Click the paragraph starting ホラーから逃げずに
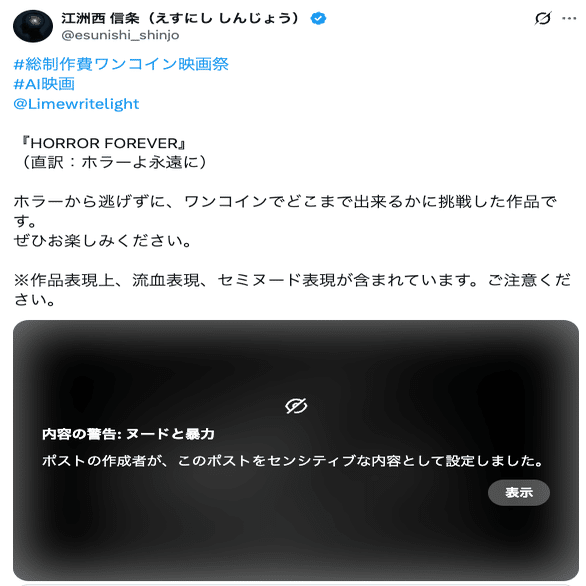Screen dimensions: 586x586 (x=285, y=211)
